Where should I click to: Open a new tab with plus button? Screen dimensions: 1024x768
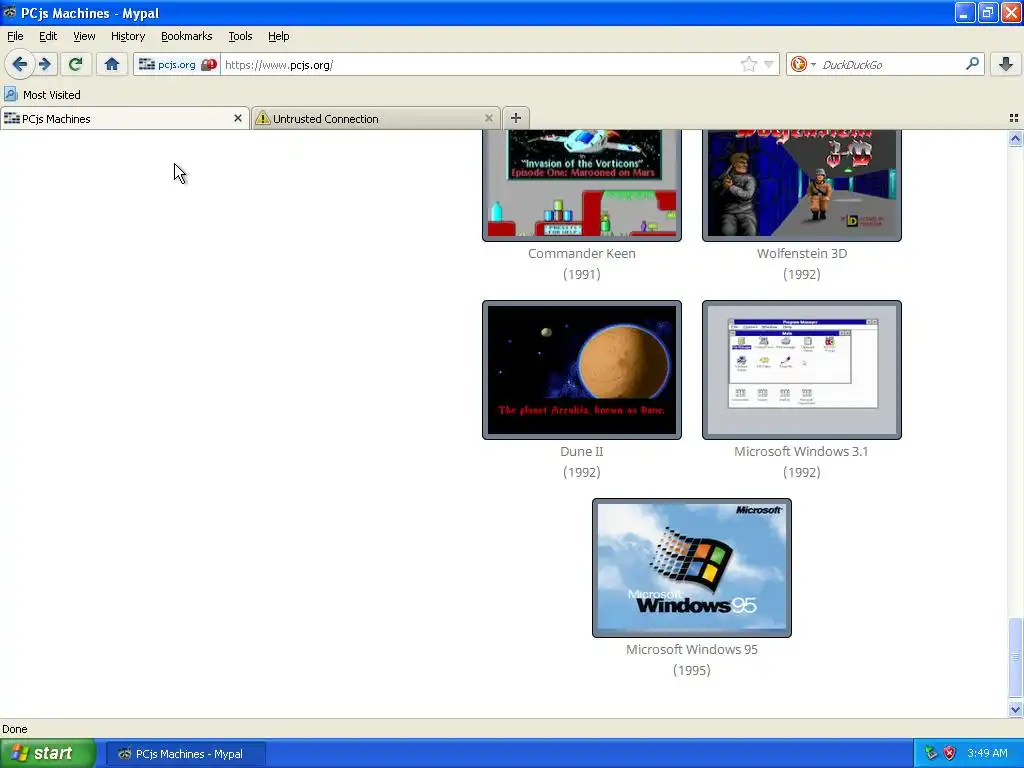(515, 118)
